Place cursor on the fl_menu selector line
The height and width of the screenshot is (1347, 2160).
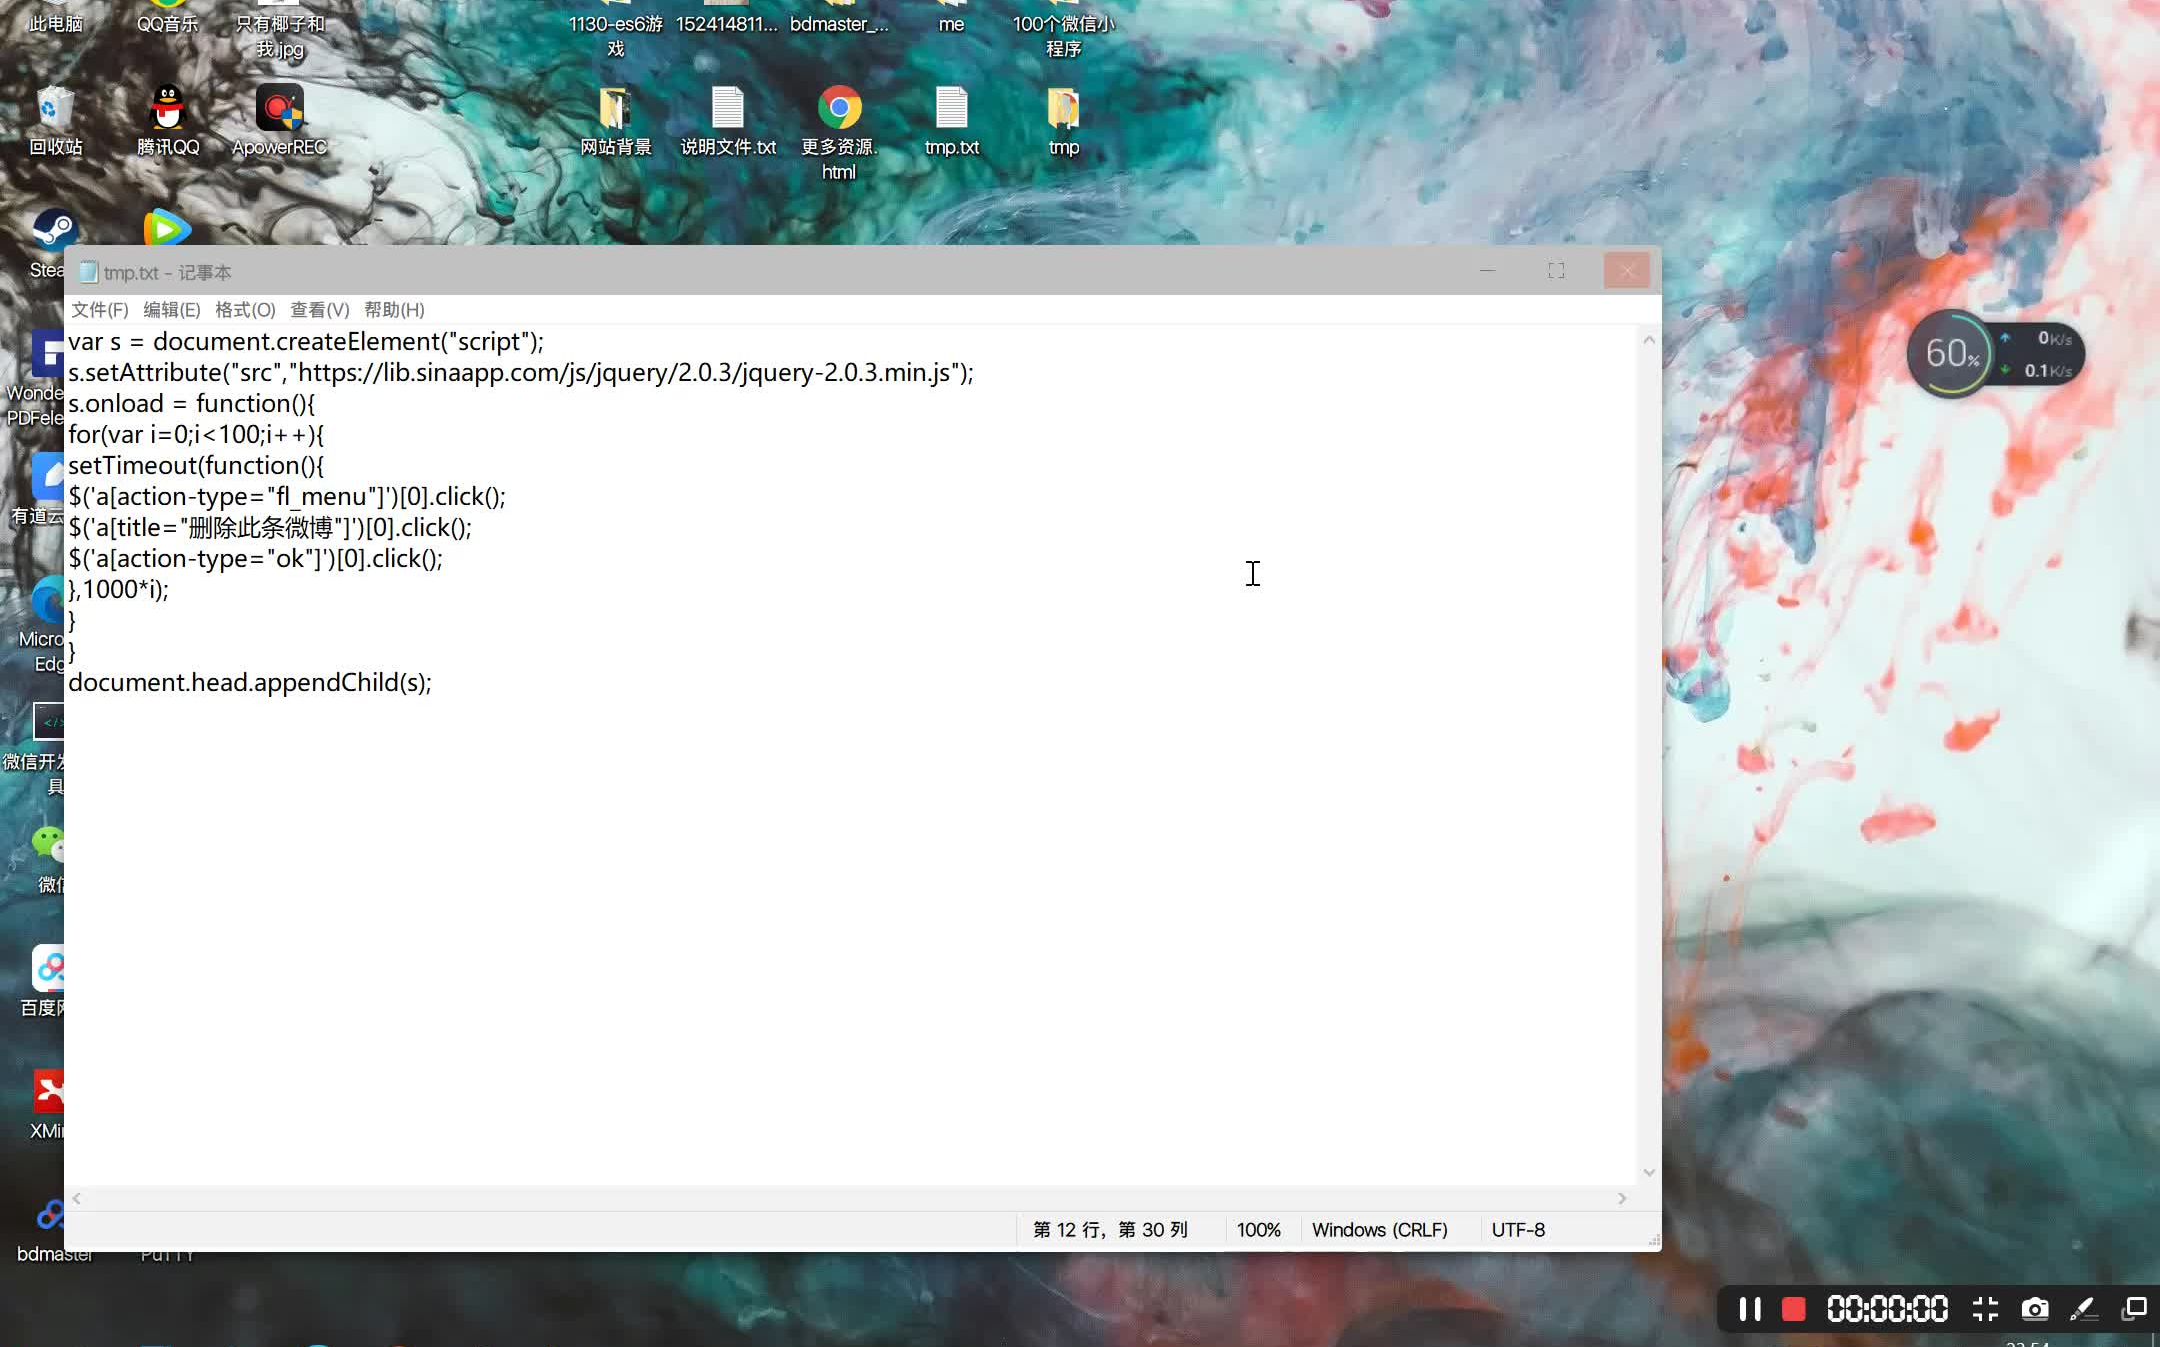[x=287, y=496]
